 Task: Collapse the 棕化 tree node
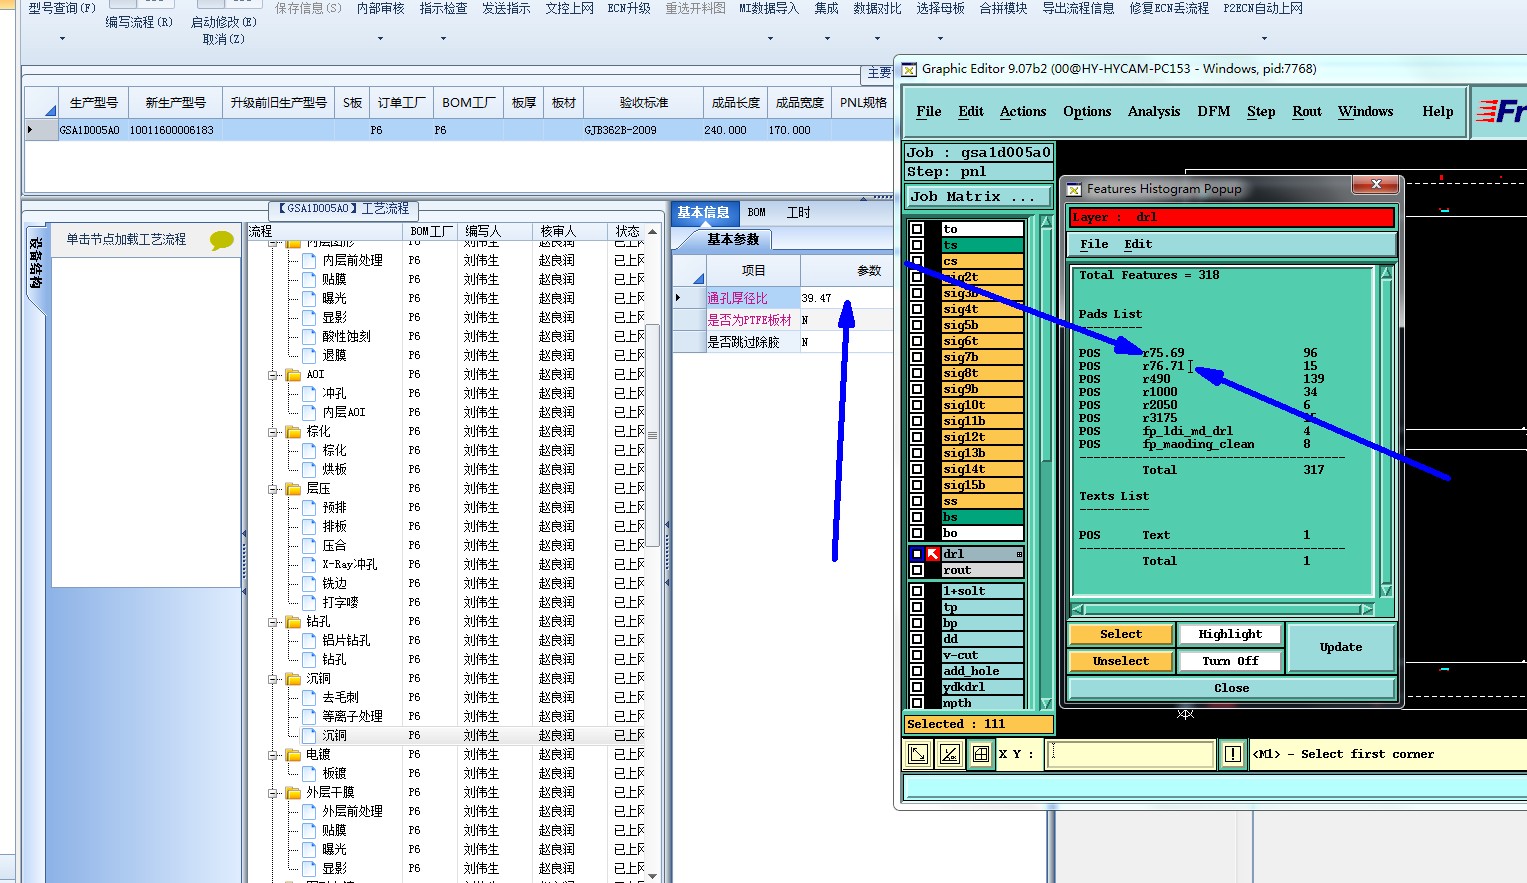pyautogui.click(x=273, y=432)
